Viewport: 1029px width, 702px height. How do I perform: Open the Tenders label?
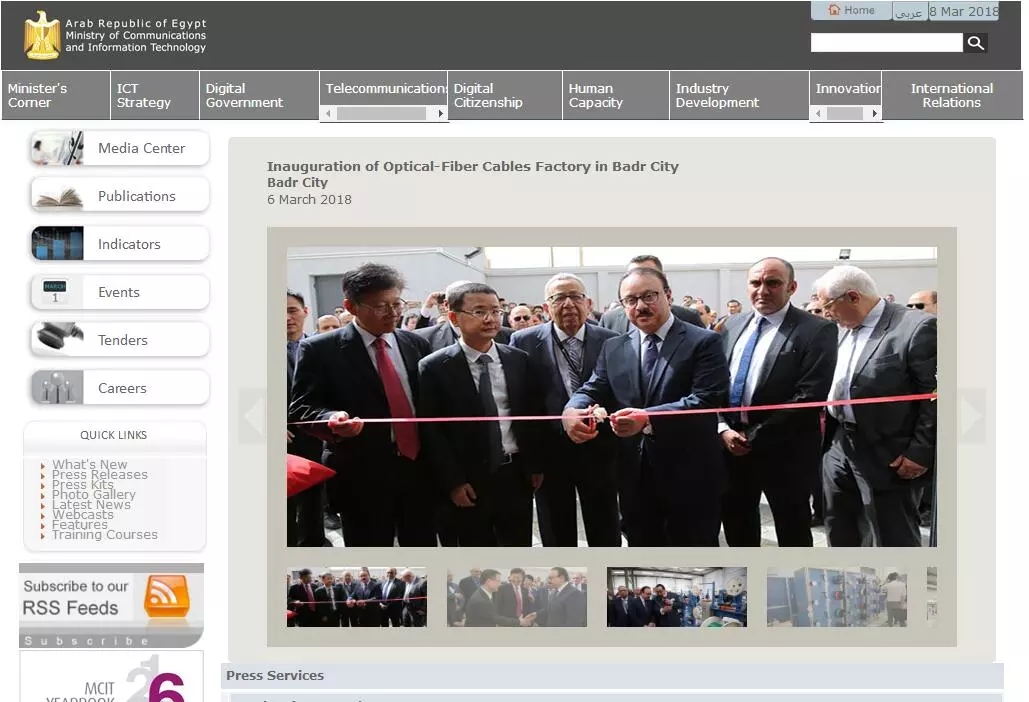click(123, 340)
